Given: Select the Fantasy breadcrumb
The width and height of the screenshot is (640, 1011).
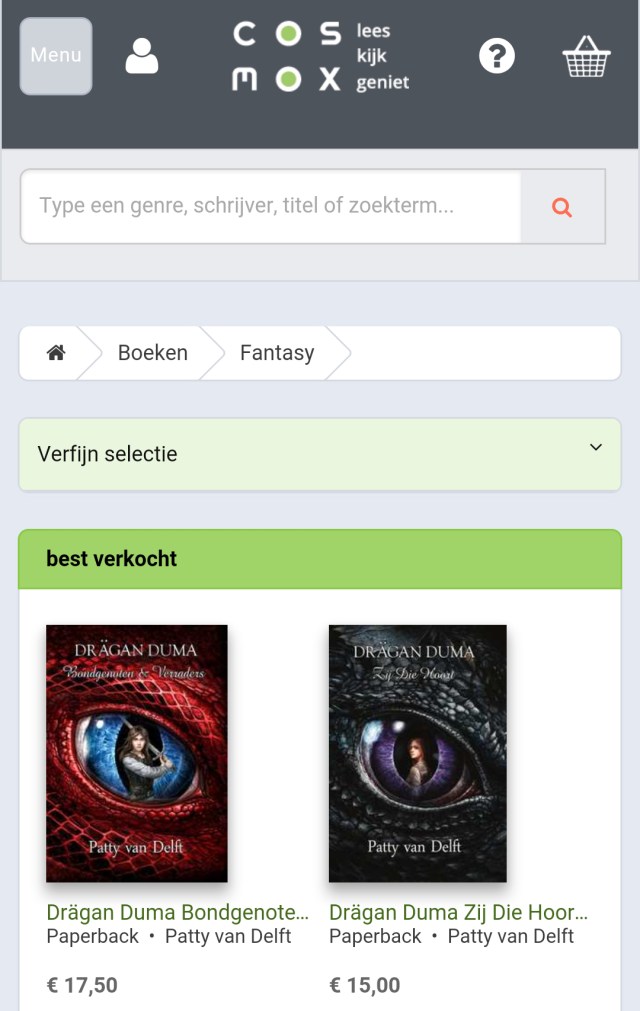Looking at the screenshot, I should 277,353.
